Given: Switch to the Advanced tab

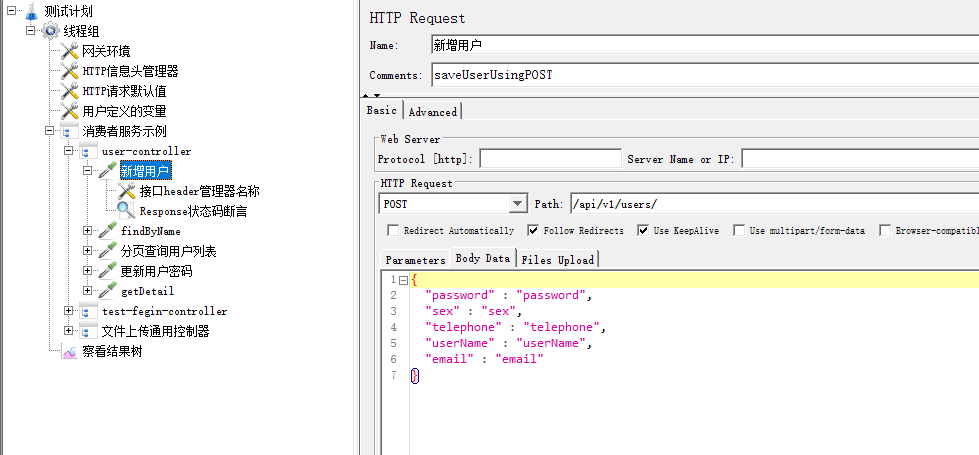Looking at the screenshot, I should point(433,112).
